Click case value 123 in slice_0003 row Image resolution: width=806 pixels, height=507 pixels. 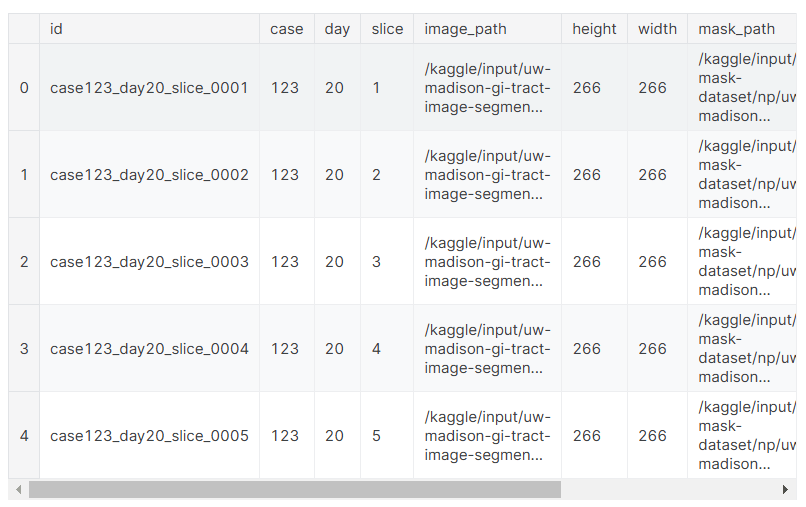(285, 262)
